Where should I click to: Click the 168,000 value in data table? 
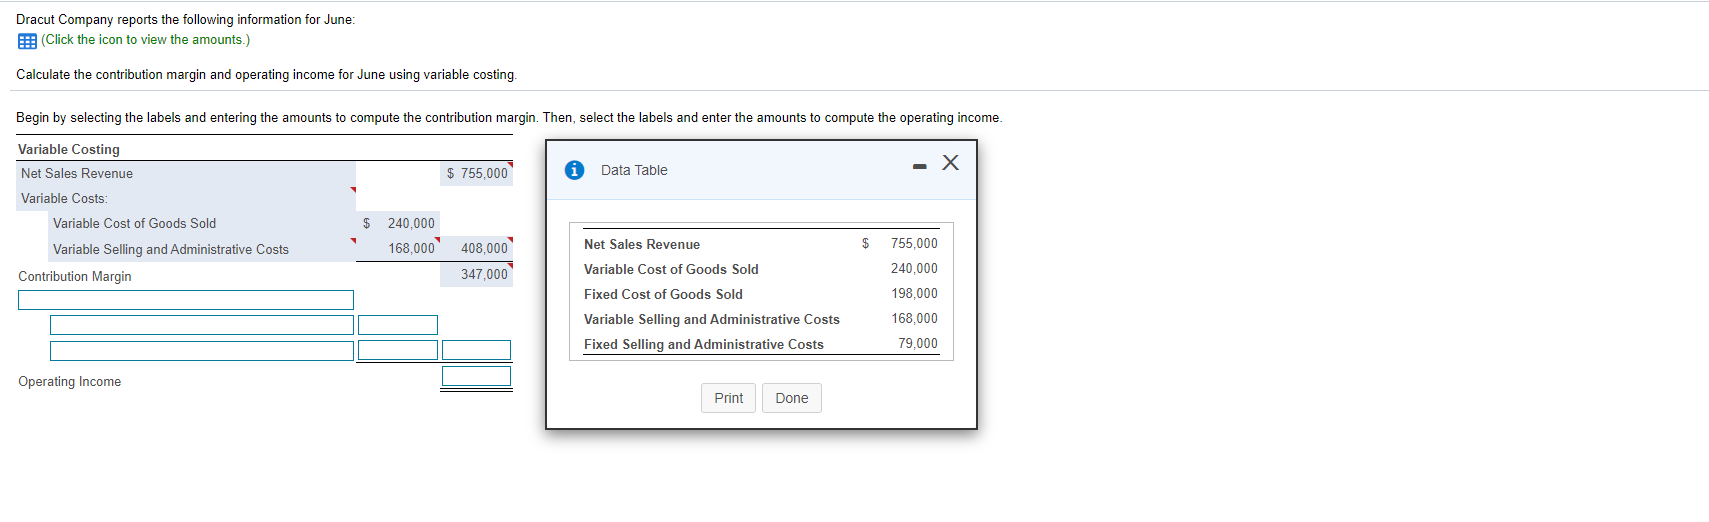(x=915, y=318)
